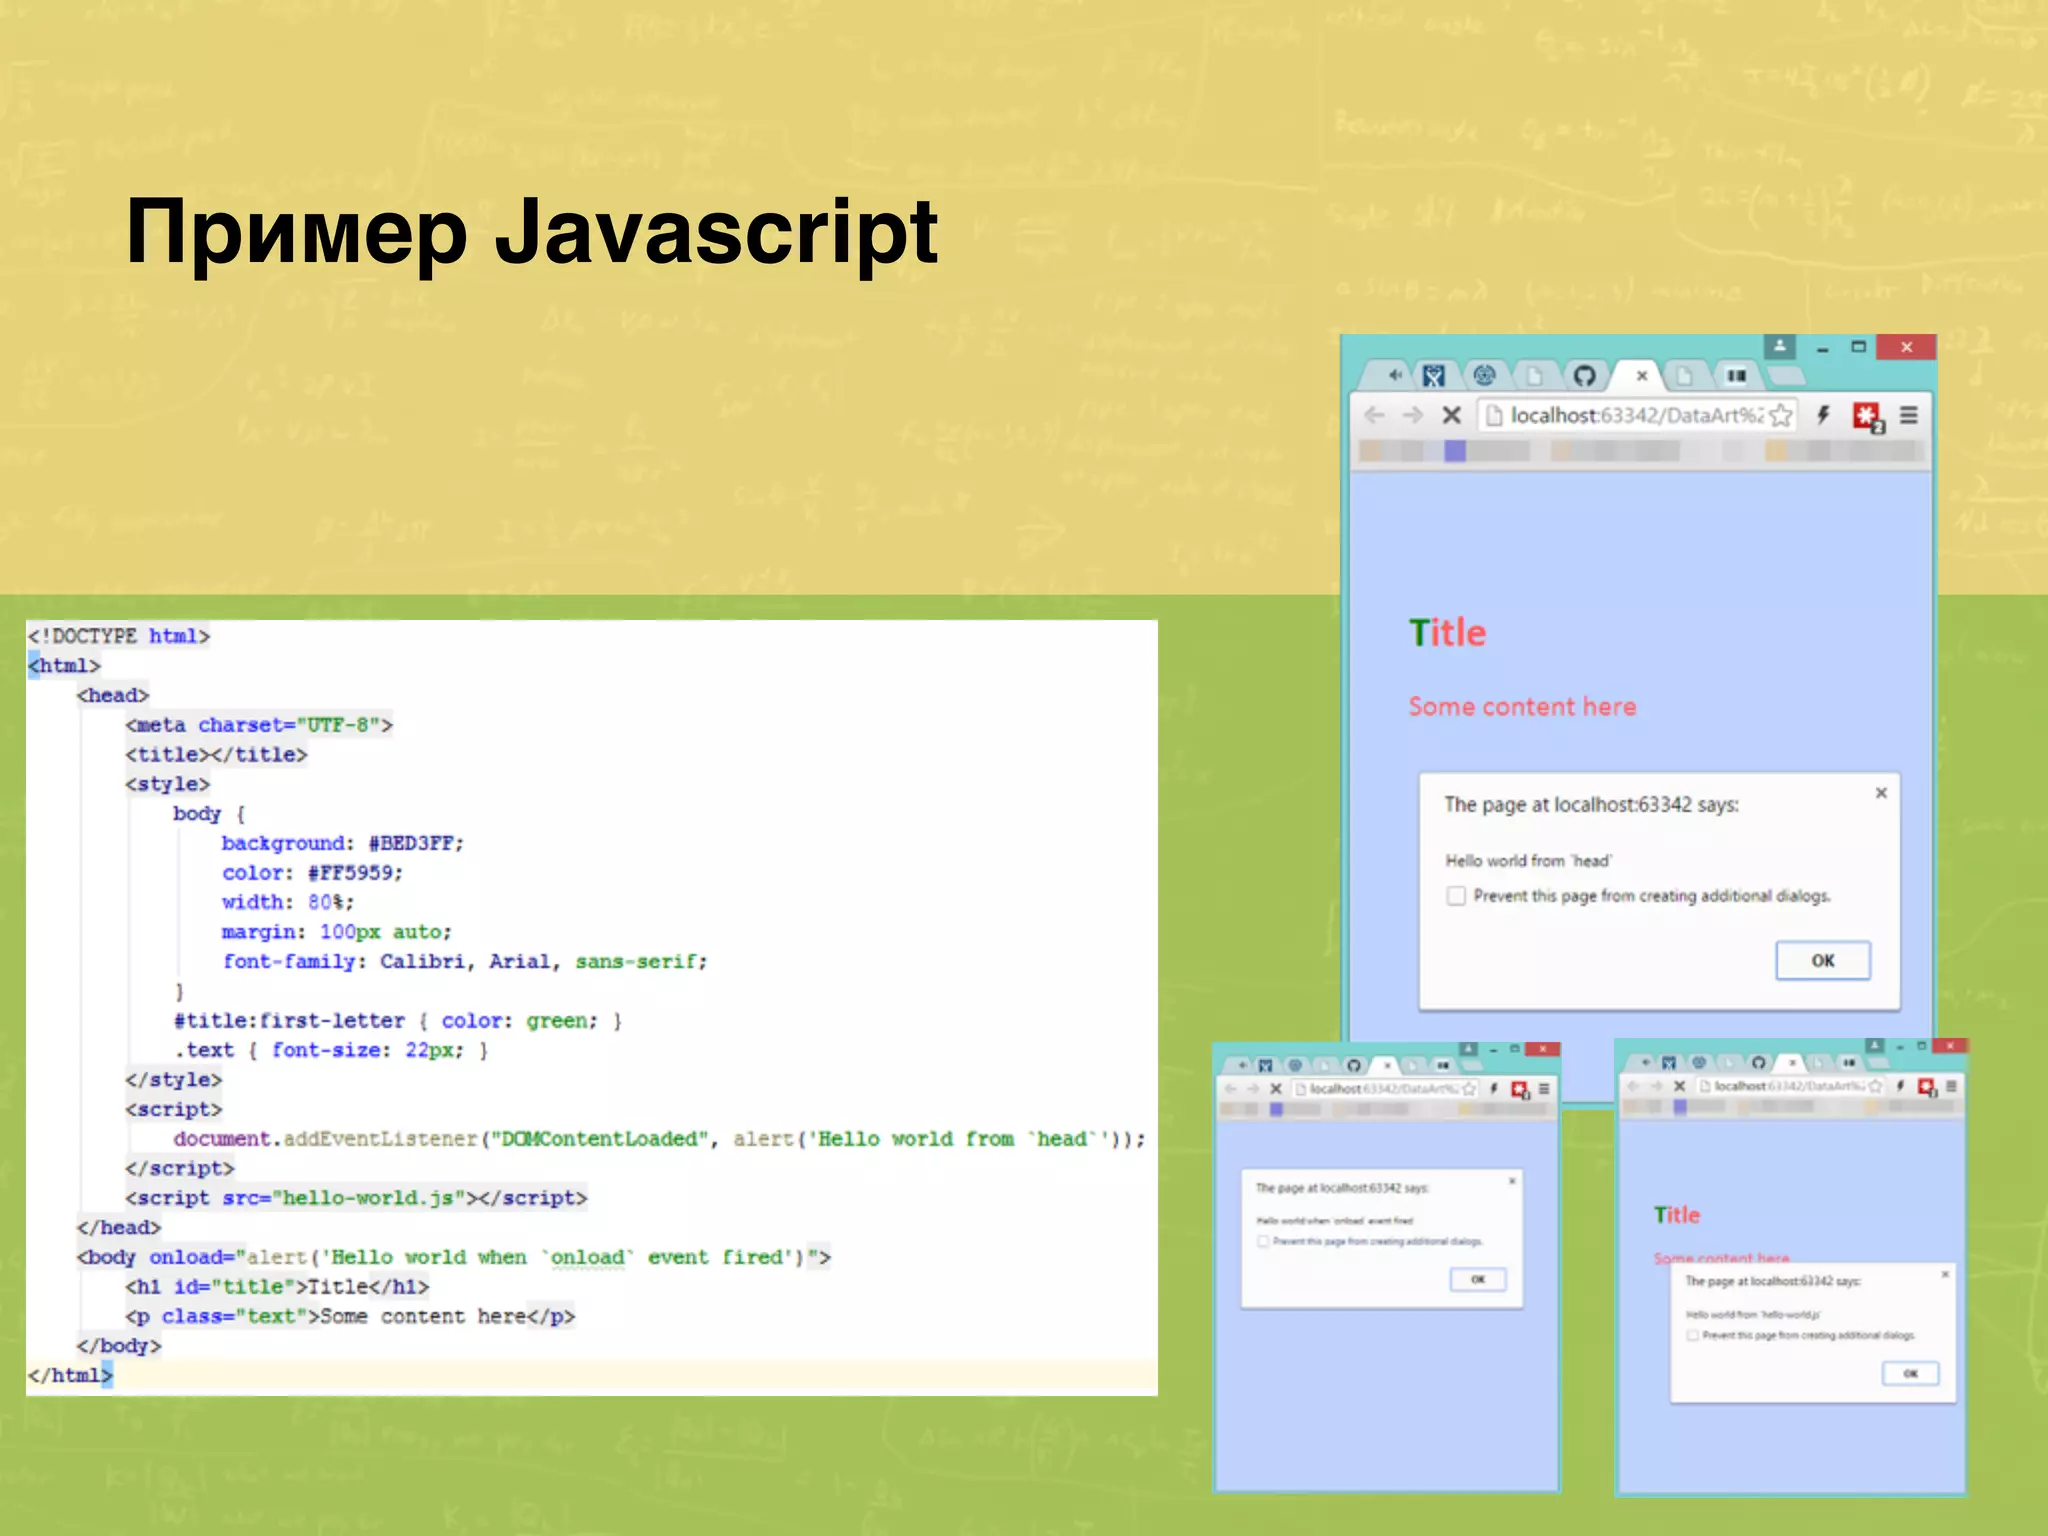This screenshot has width=2048, height=1536.
Task: Click the 'Title' heading in bottom-right browser page
Action: [x=1676, y=1215]
